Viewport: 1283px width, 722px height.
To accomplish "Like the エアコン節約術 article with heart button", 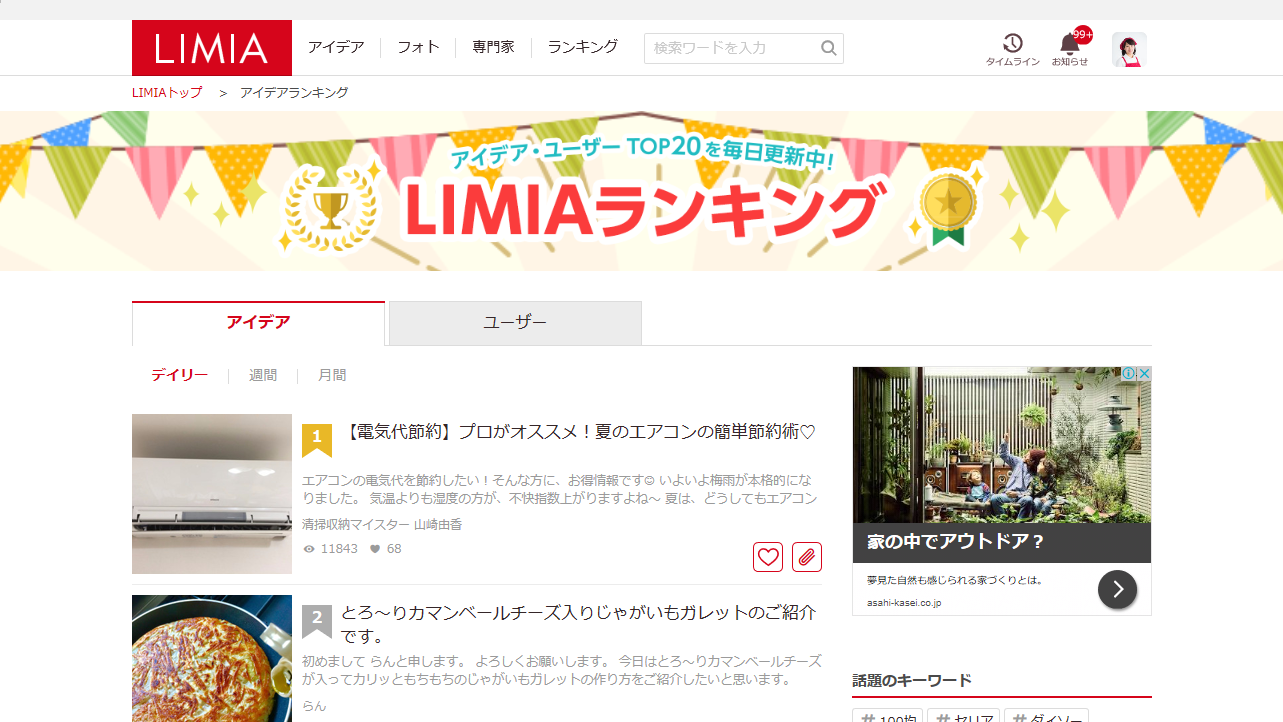I will coord(768,557).
